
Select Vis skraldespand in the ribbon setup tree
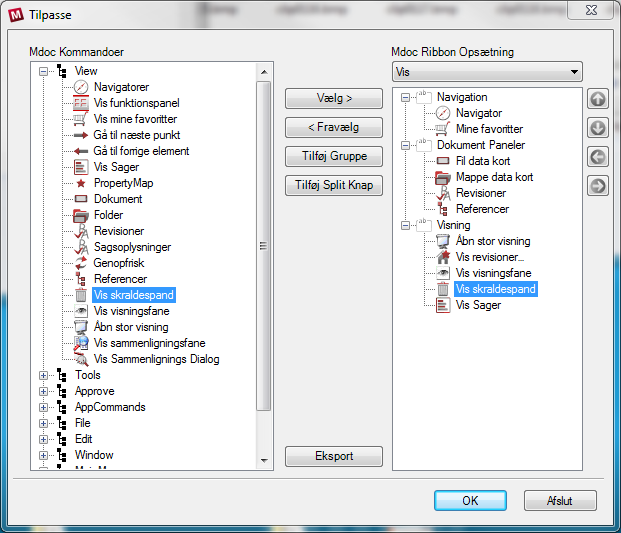point(495,289)
